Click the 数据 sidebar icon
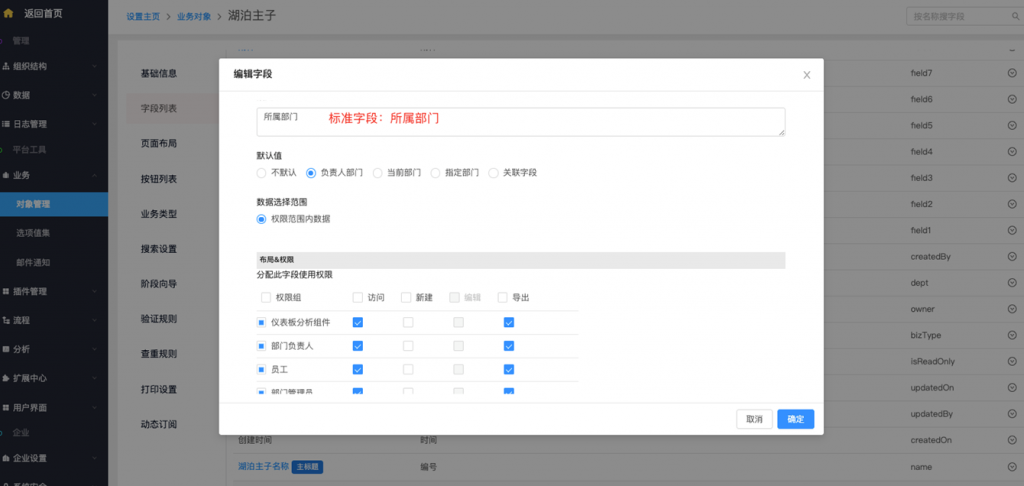 [6, 95]
